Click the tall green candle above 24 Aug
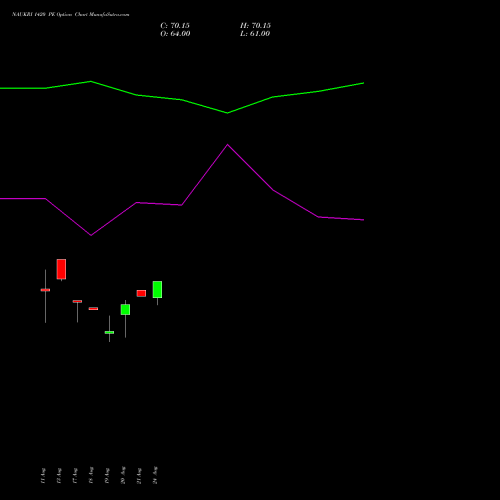 (157, 289)
